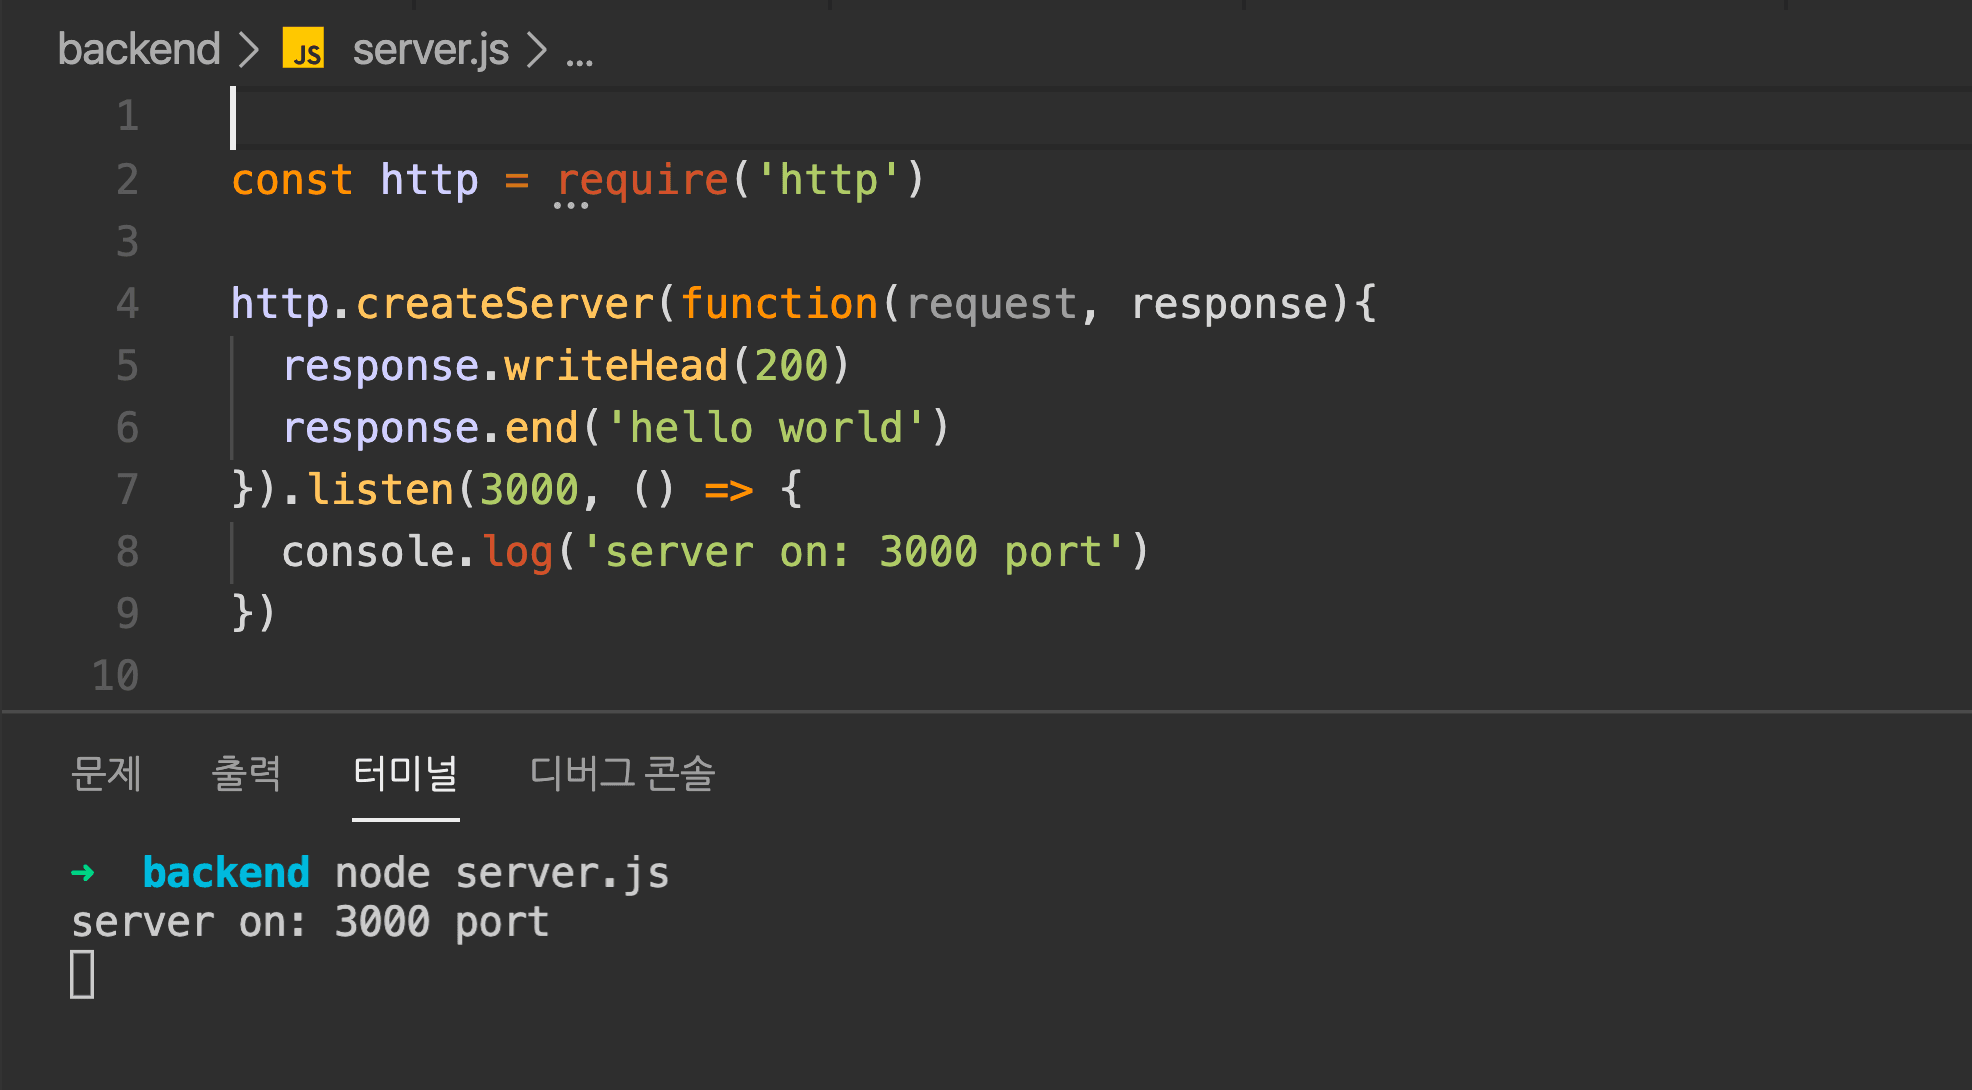Expand the breadcrumb ellipsis symbol list

[579, 55]
